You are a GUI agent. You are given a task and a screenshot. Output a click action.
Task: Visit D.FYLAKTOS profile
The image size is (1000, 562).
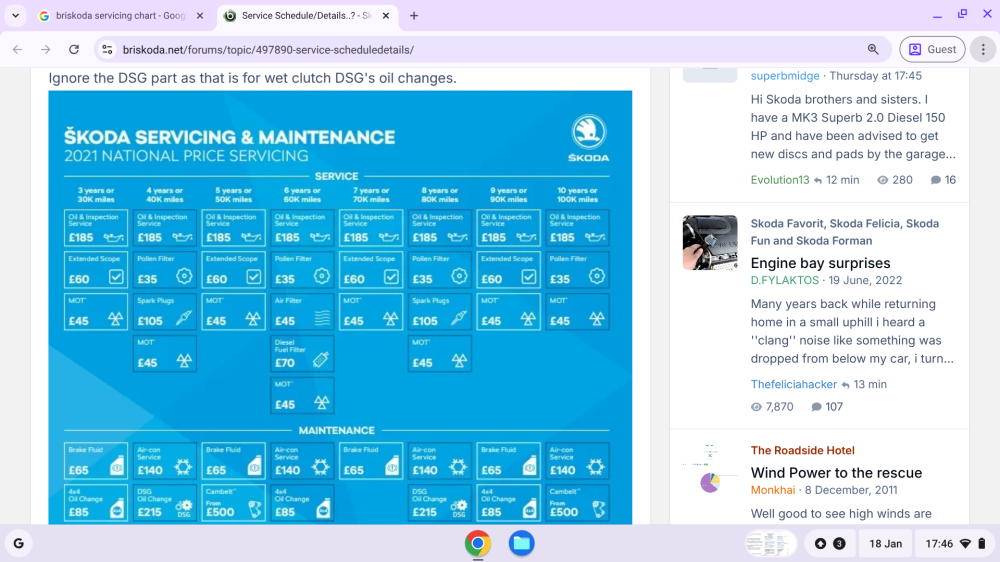coord(784,280)
